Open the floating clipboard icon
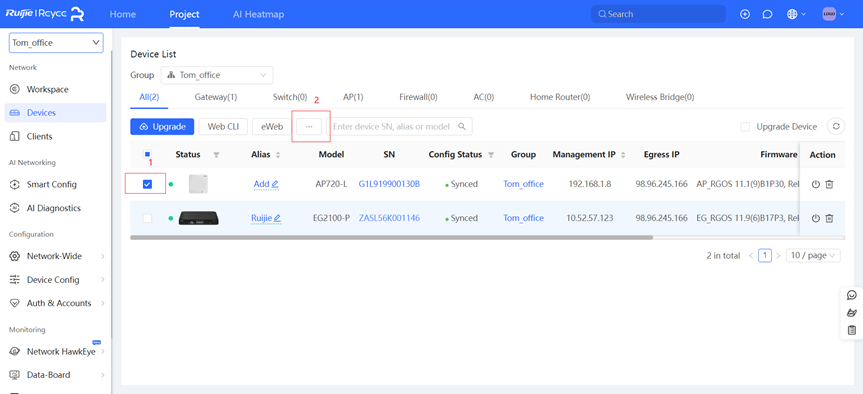This screenshot has width=863, height=394. [851, 330]
